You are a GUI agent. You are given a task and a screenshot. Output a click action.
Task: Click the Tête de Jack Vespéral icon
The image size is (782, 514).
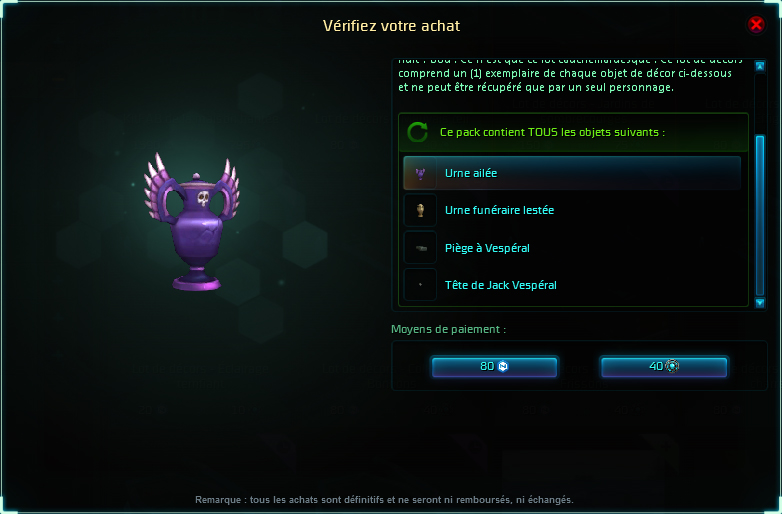420,285
